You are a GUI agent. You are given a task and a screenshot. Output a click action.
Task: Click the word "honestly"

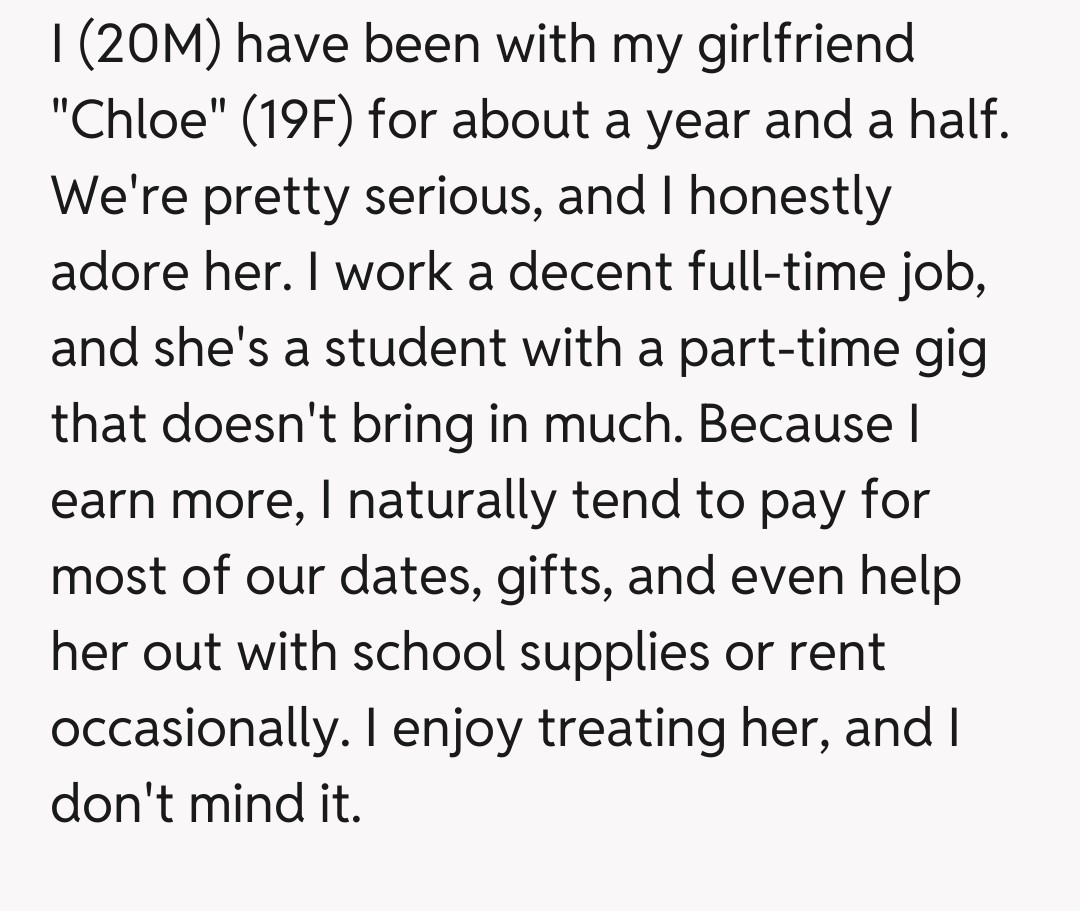point(788,196)
